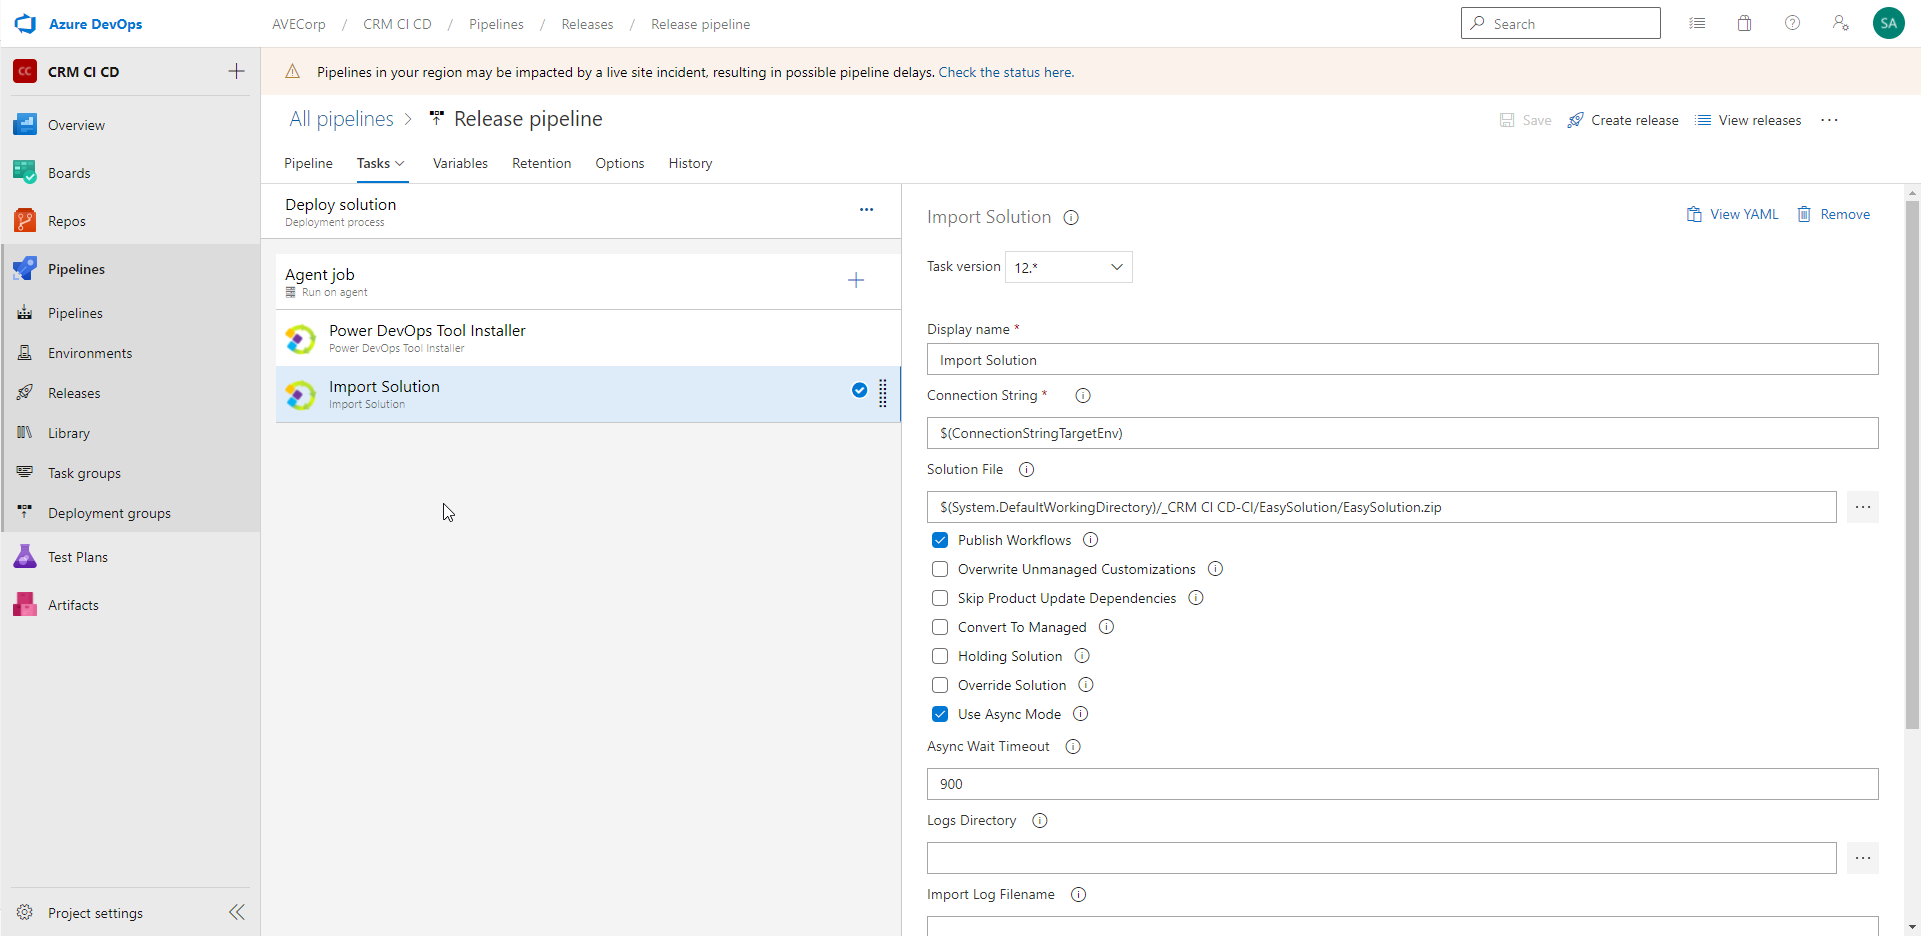Click the Async Wait Timeout input field

[1402, 784]
